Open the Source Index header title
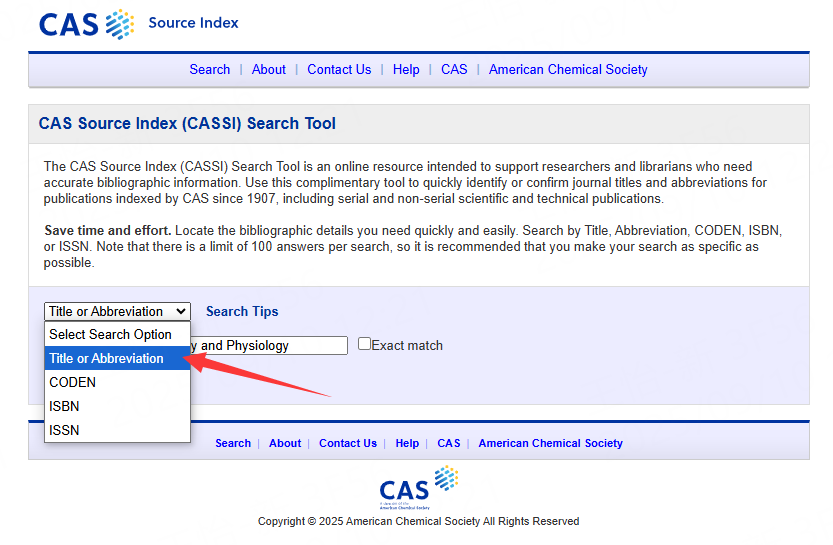 (193, 23)
